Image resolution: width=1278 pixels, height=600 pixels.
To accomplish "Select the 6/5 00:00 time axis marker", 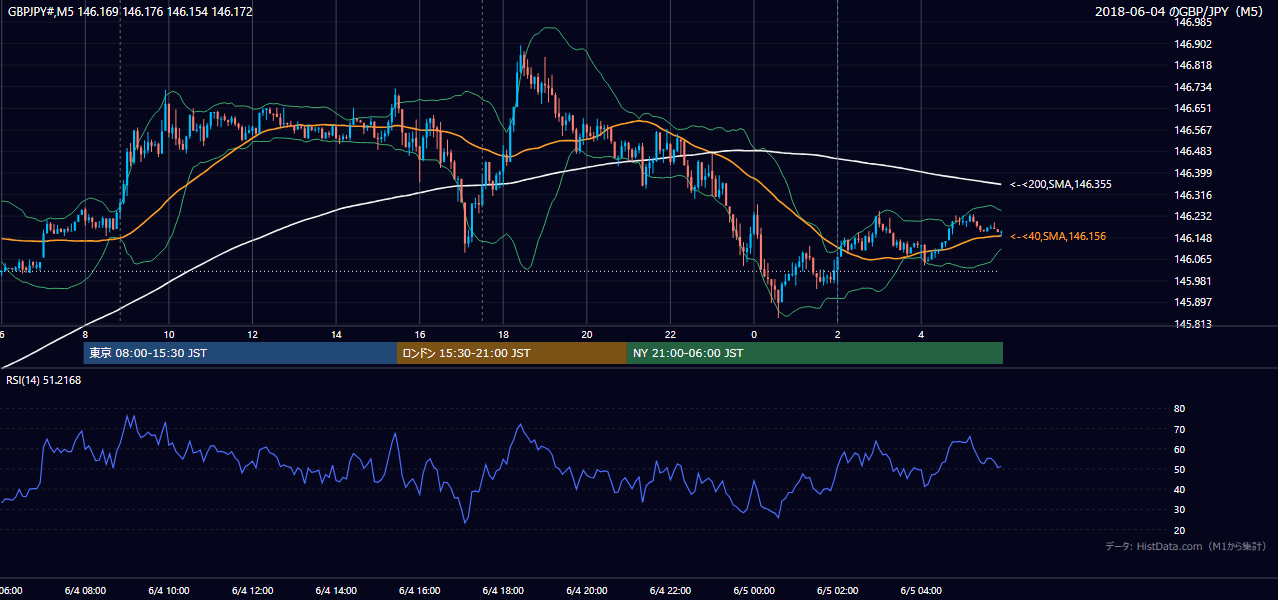I will pos(754,591).
